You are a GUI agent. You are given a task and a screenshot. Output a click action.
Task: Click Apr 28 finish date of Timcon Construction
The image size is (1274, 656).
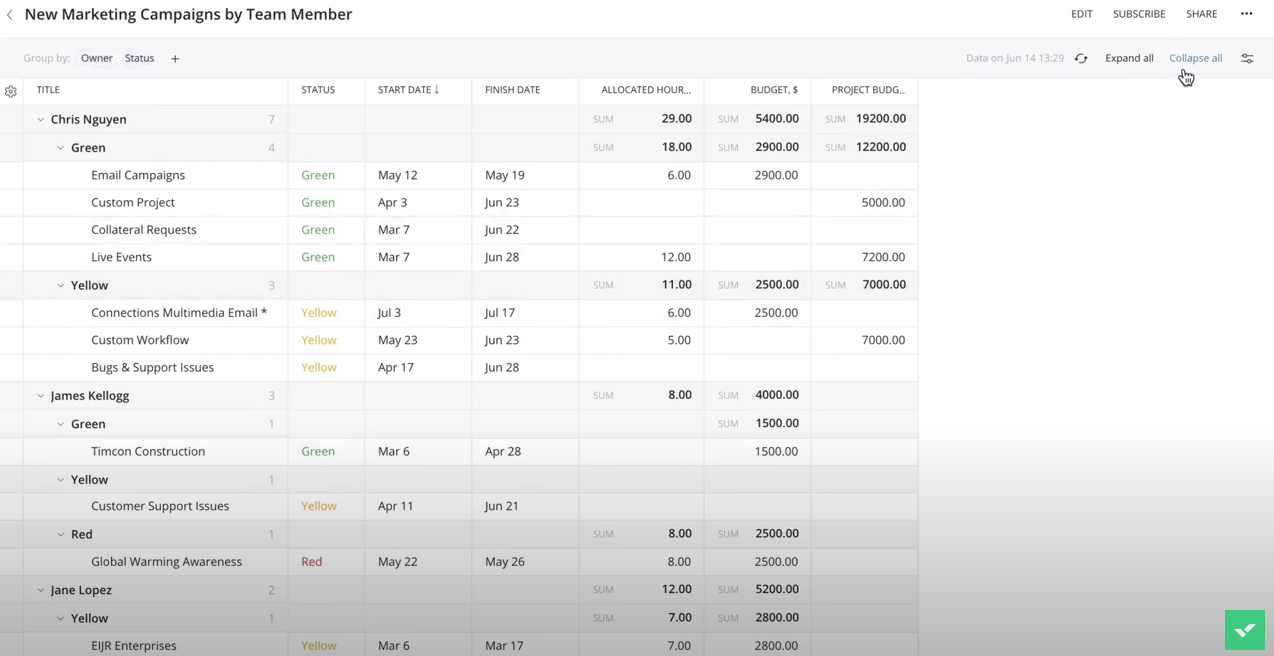[x=503, y=451]
